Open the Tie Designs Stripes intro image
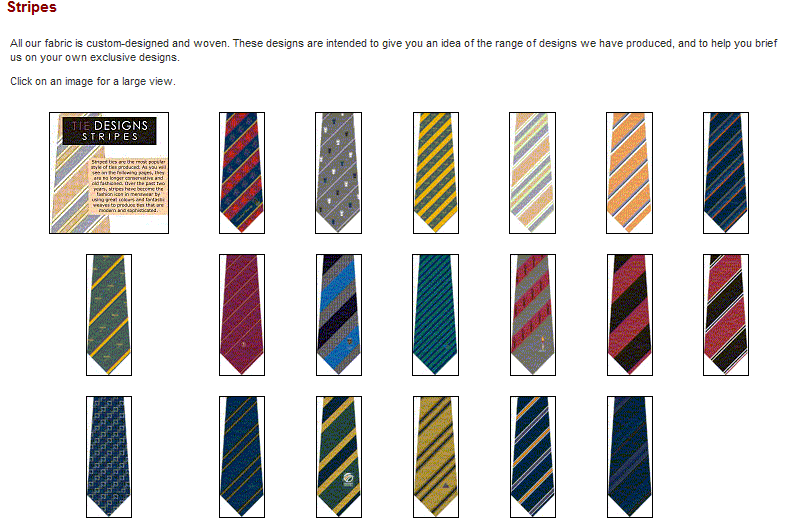This screenshot has height=530, width=792. pos(109,173)
